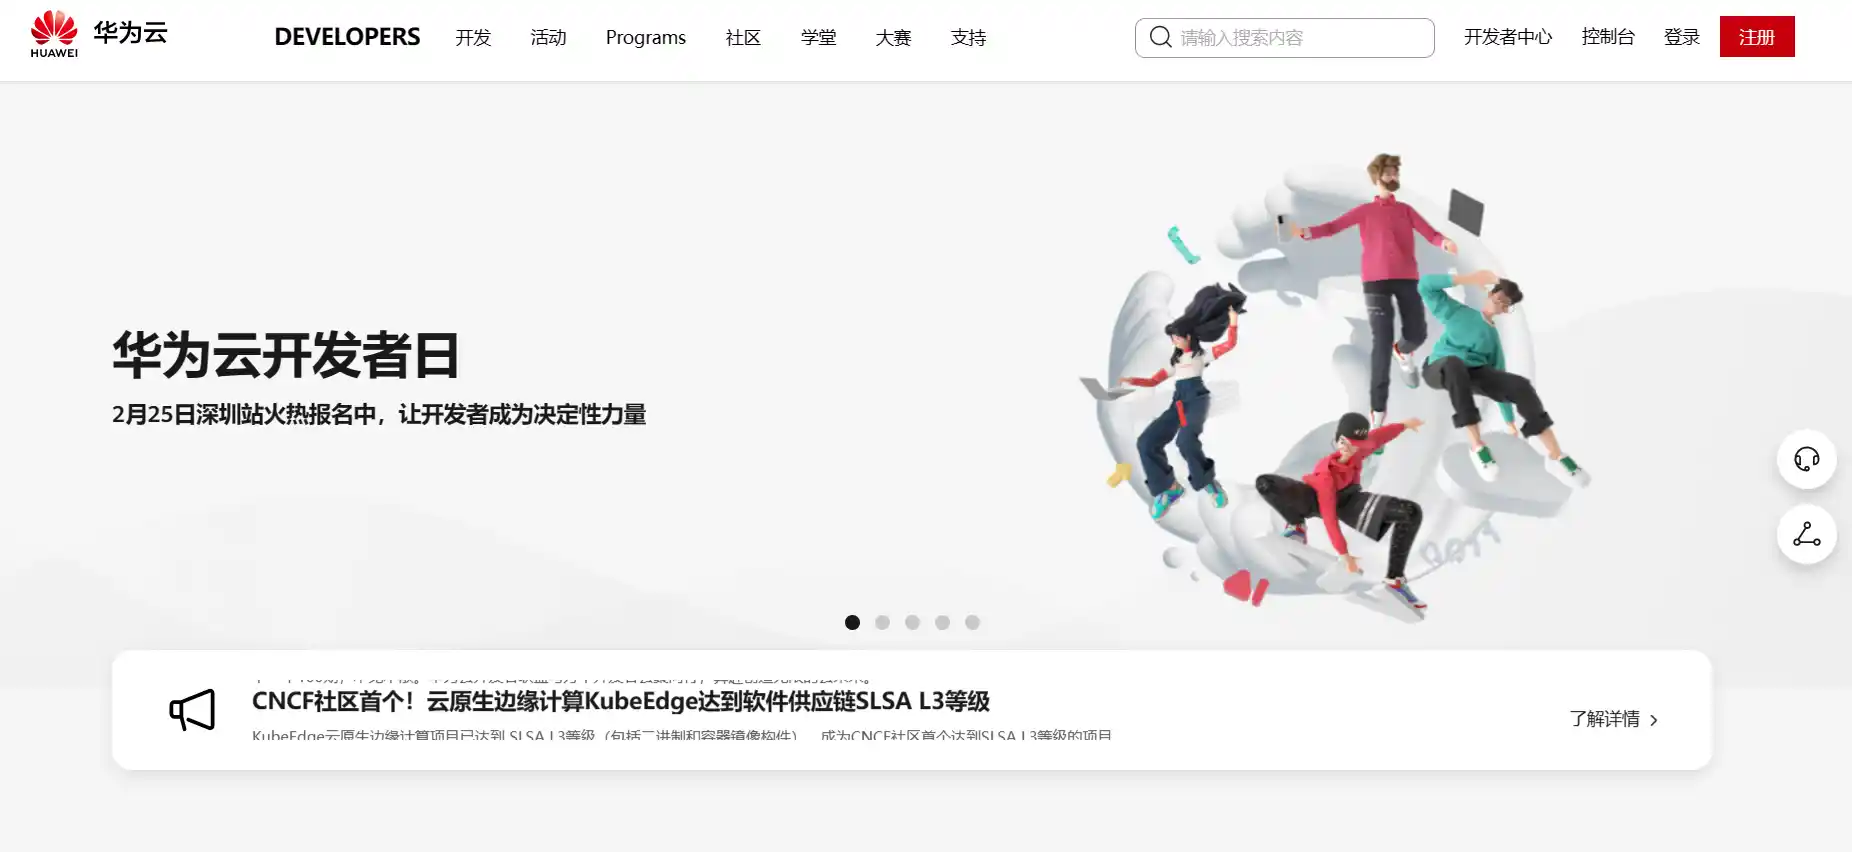The height and width of the screenshot is (852, 1852).
Task: Click the search magnifier icon
Action: tap(1160, 37)
